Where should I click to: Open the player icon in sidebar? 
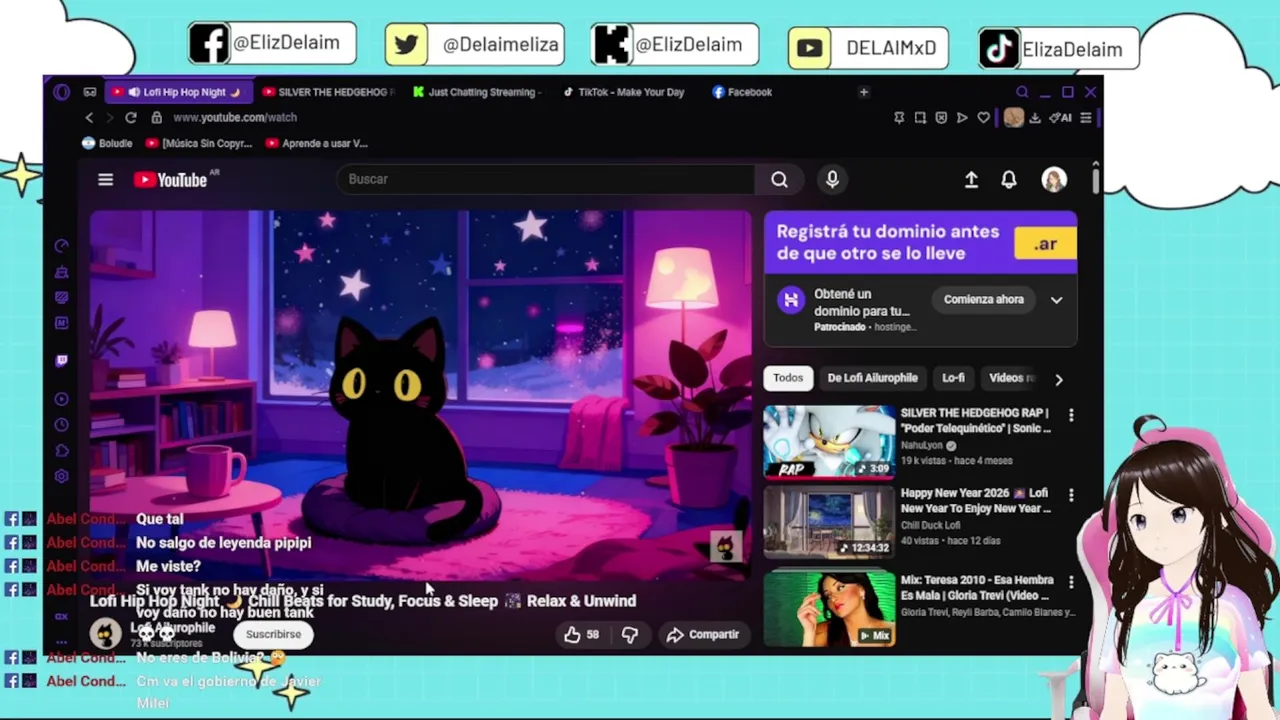click(62, 399)
